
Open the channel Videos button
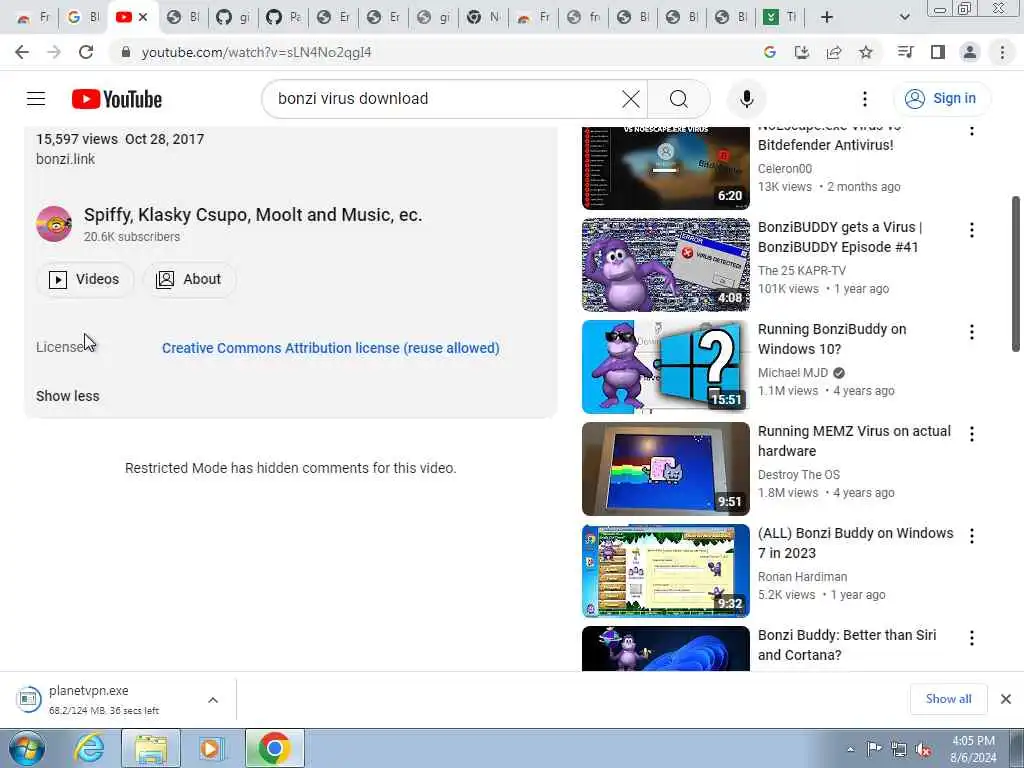click(x=85, y=280)
